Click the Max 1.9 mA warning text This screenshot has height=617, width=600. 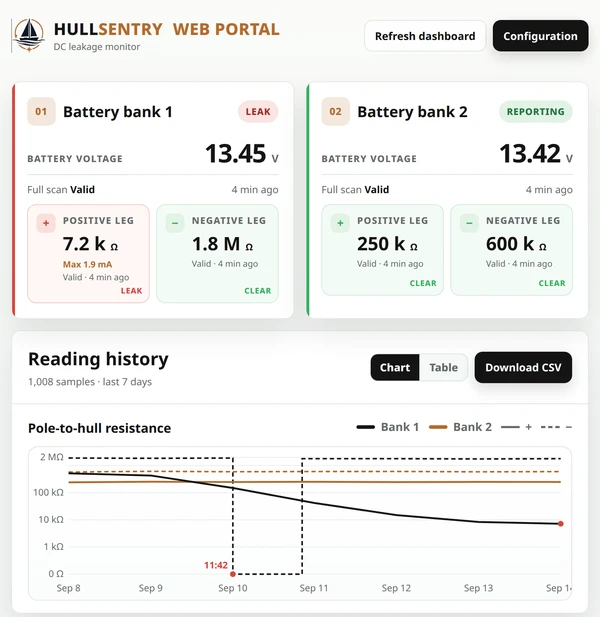(87, 264)
